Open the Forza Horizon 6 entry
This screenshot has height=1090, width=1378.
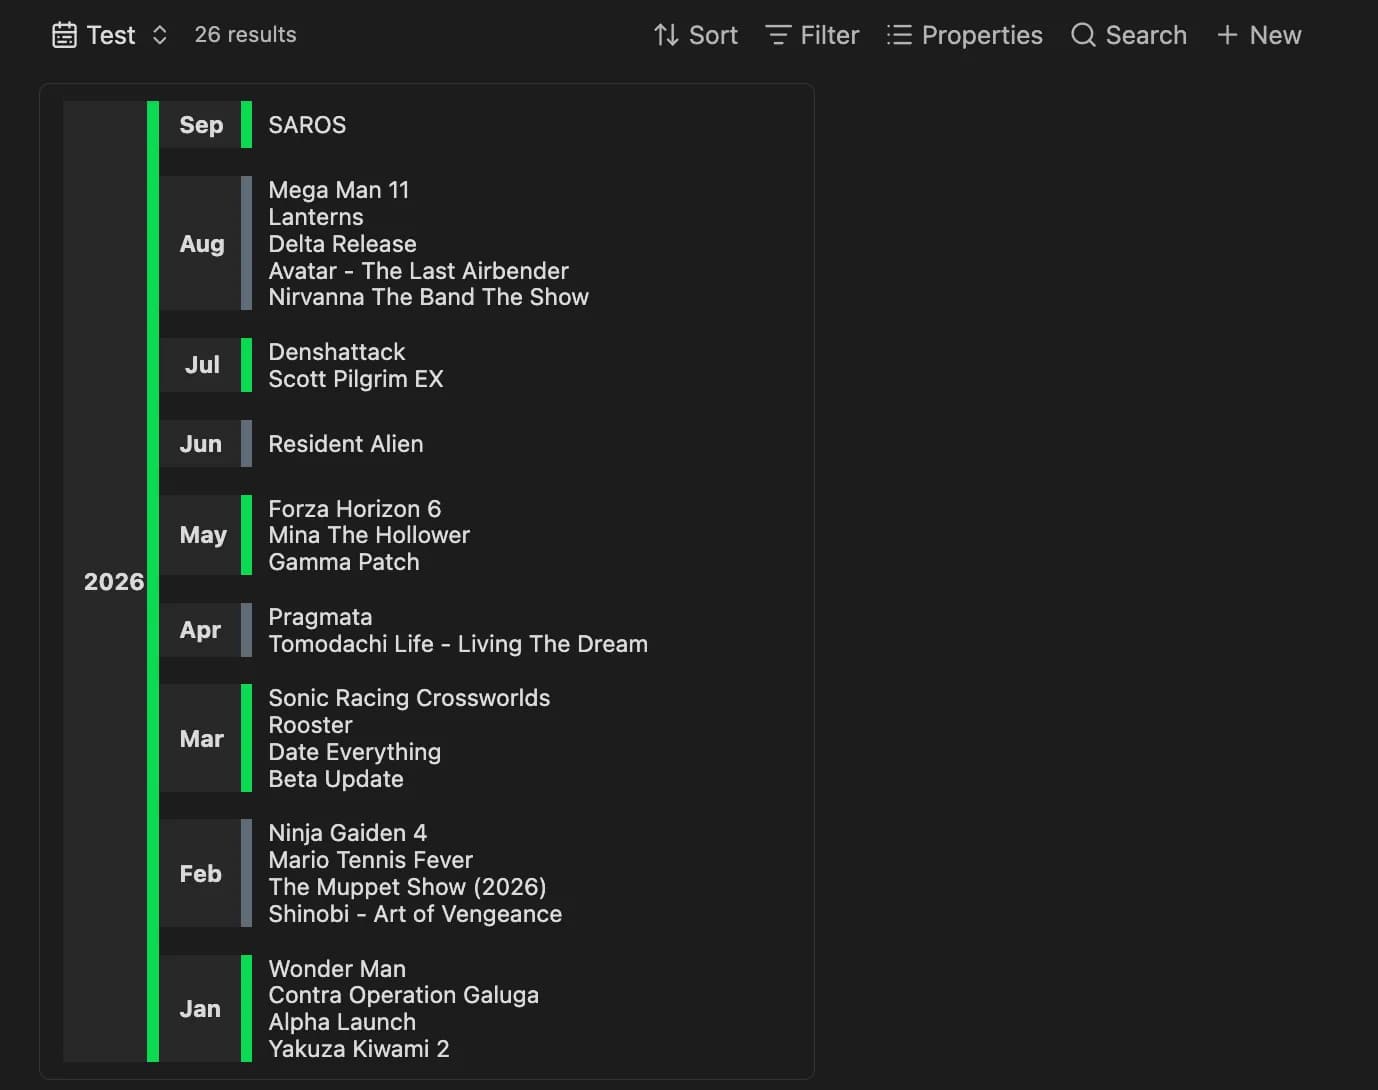355,509
